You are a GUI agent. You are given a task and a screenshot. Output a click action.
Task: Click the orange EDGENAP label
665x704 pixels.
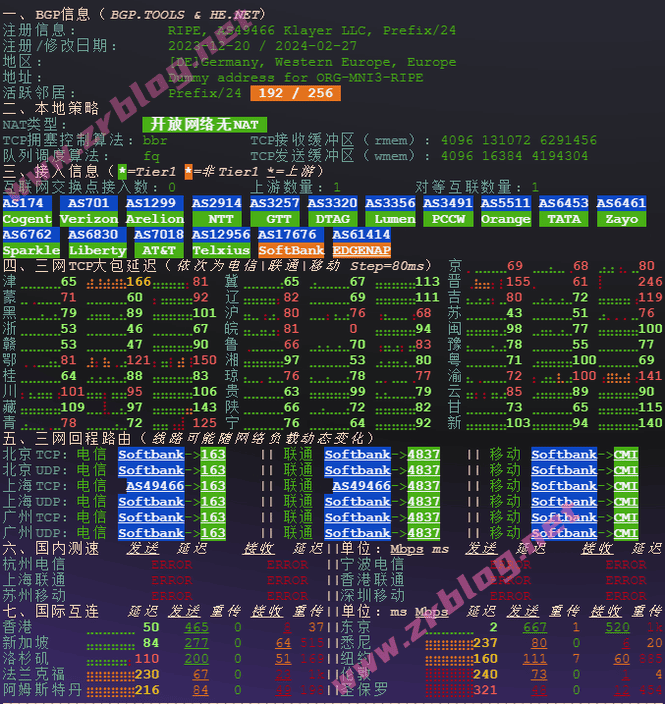pos(361,250)
